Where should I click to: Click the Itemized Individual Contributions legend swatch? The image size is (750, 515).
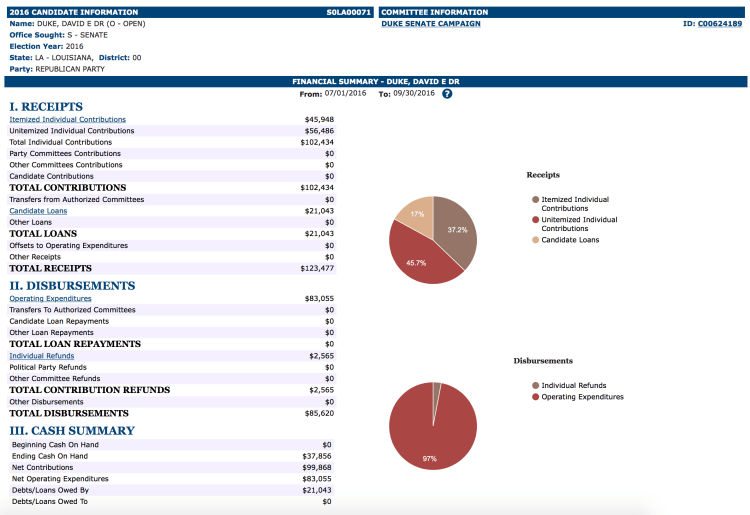[x=536, y=200]
